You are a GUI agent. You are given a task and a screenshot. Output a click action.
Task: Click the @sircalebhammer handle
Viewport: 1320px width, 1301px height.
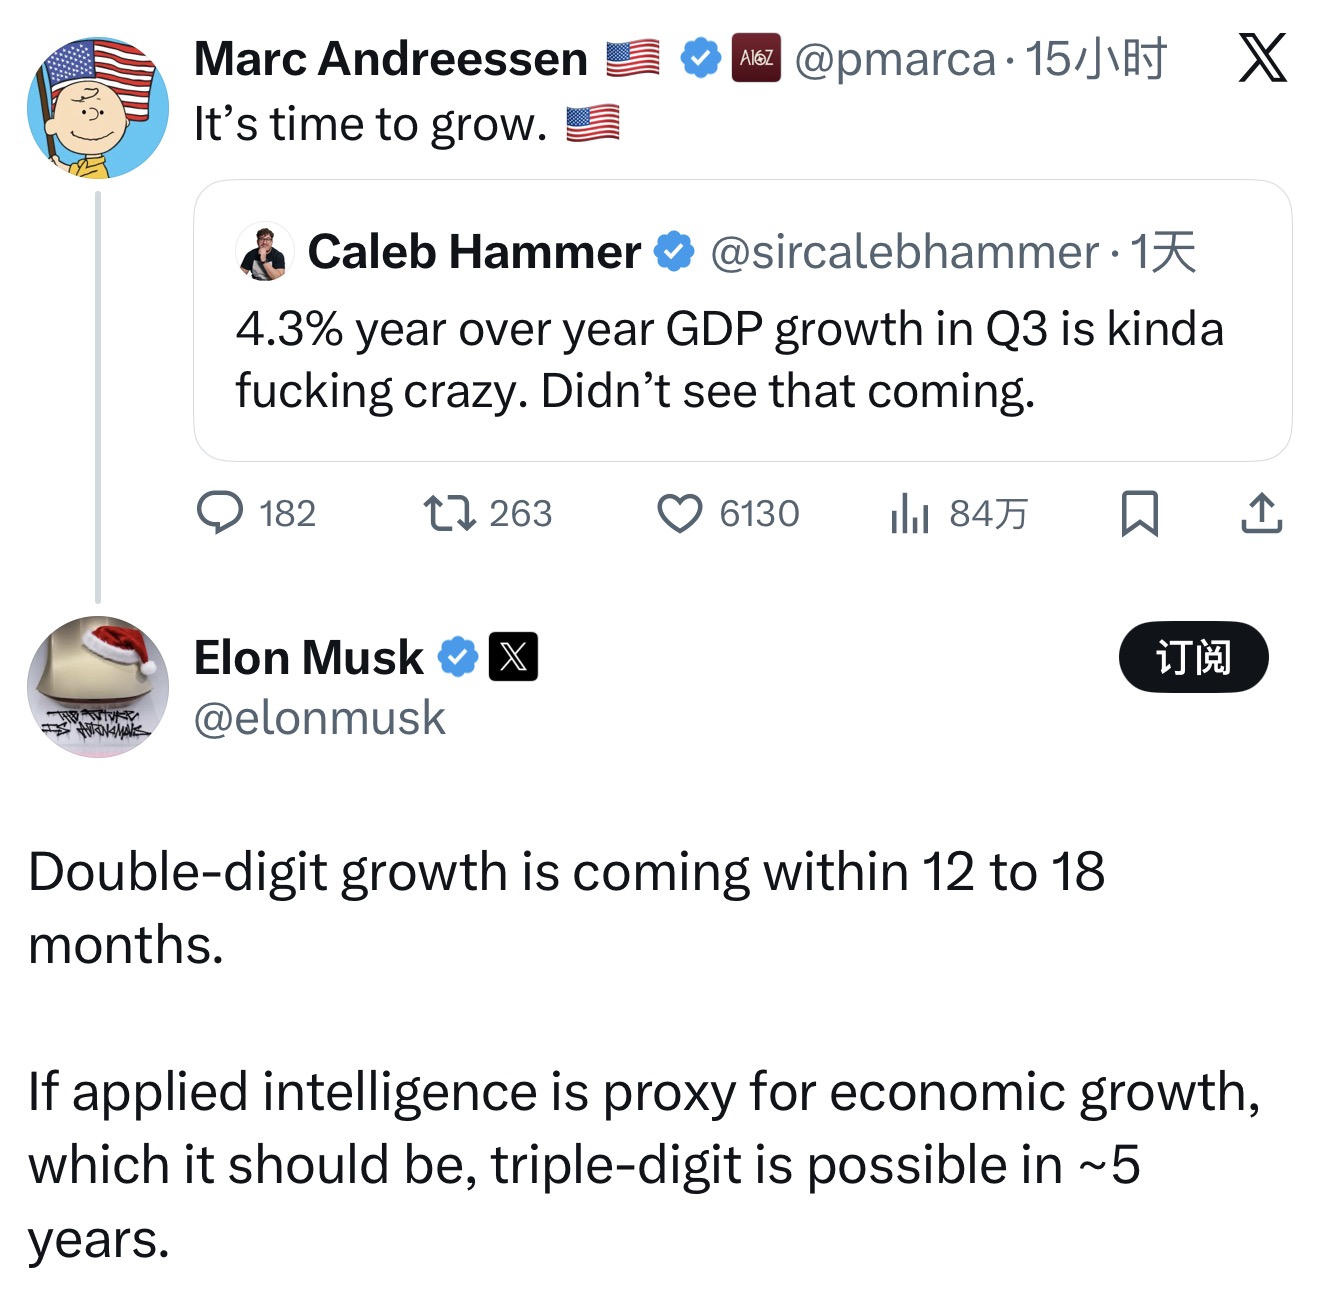(x=904, y=252)
